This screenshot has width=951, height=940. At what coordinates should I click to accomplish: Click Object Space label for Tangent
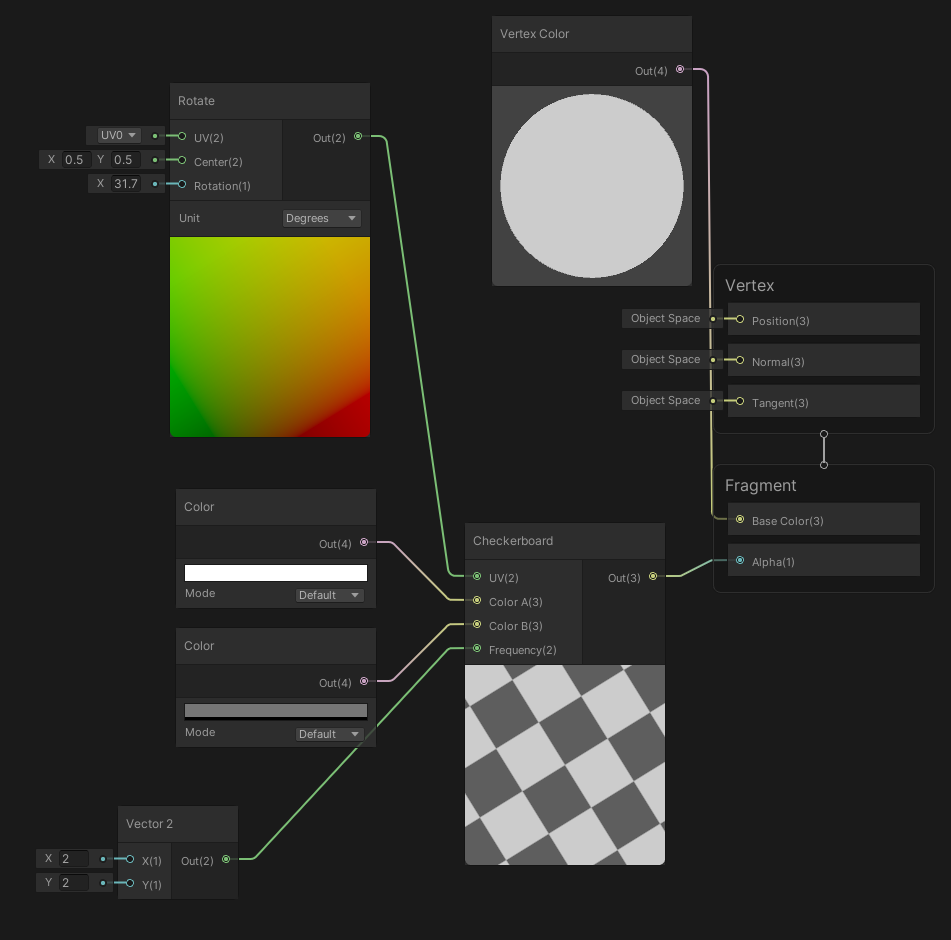coord(665,400)
